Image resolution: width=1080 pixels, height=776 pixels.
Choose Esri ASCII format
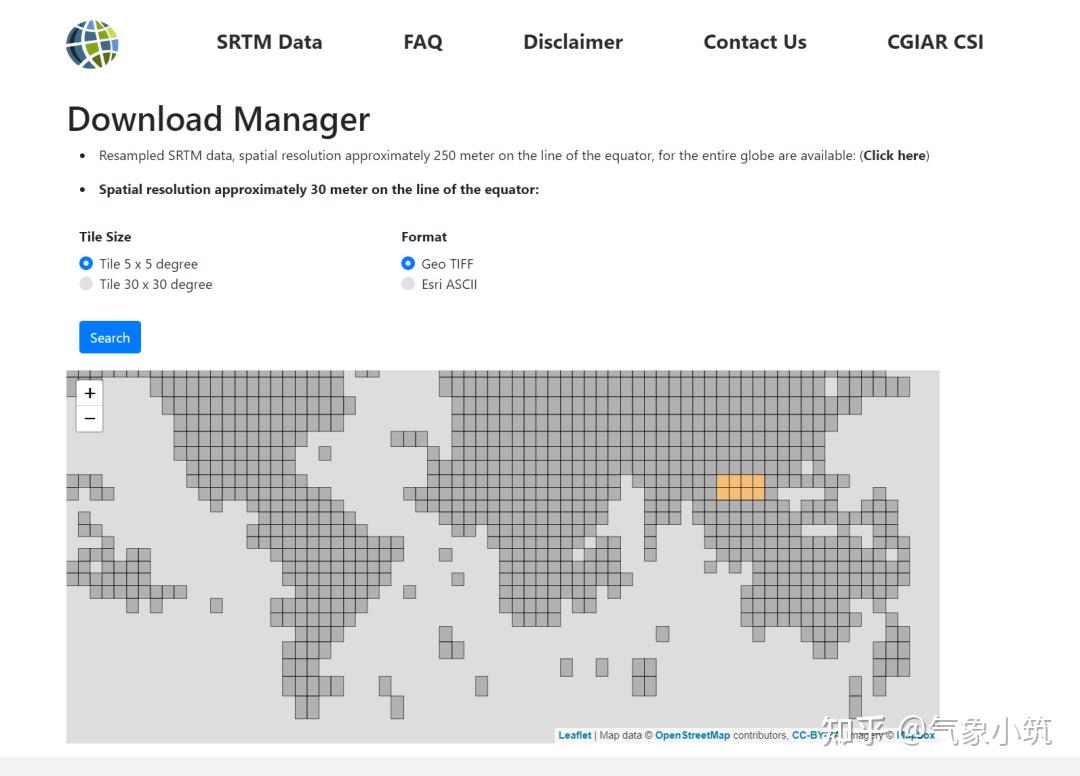408,284
